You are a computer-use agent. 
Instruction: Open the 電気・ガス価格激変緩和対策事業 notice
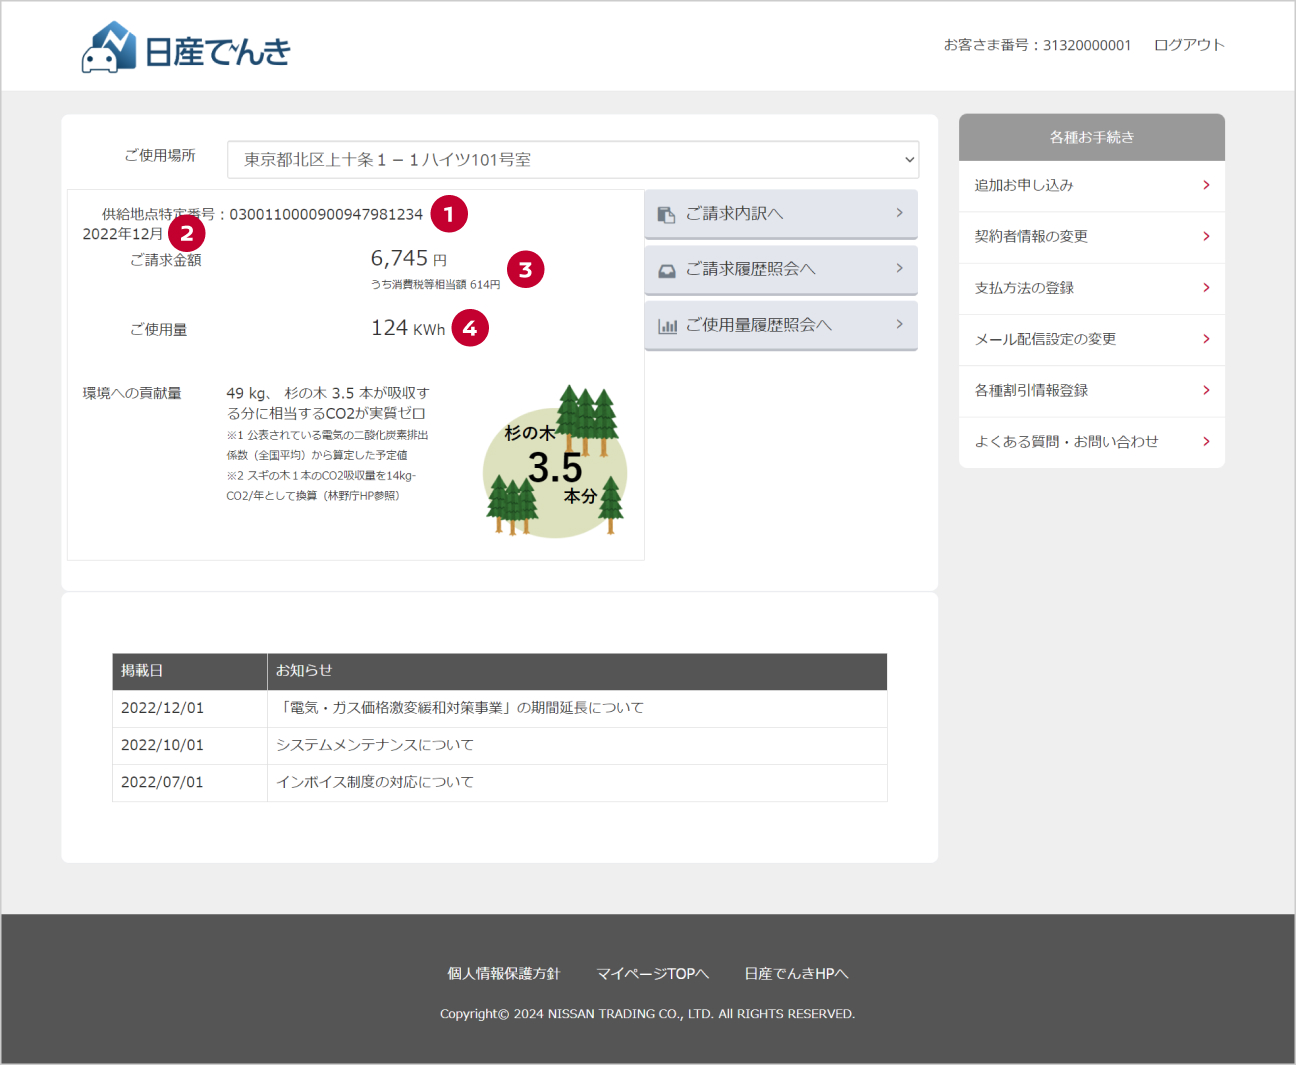tap(461, 708)
